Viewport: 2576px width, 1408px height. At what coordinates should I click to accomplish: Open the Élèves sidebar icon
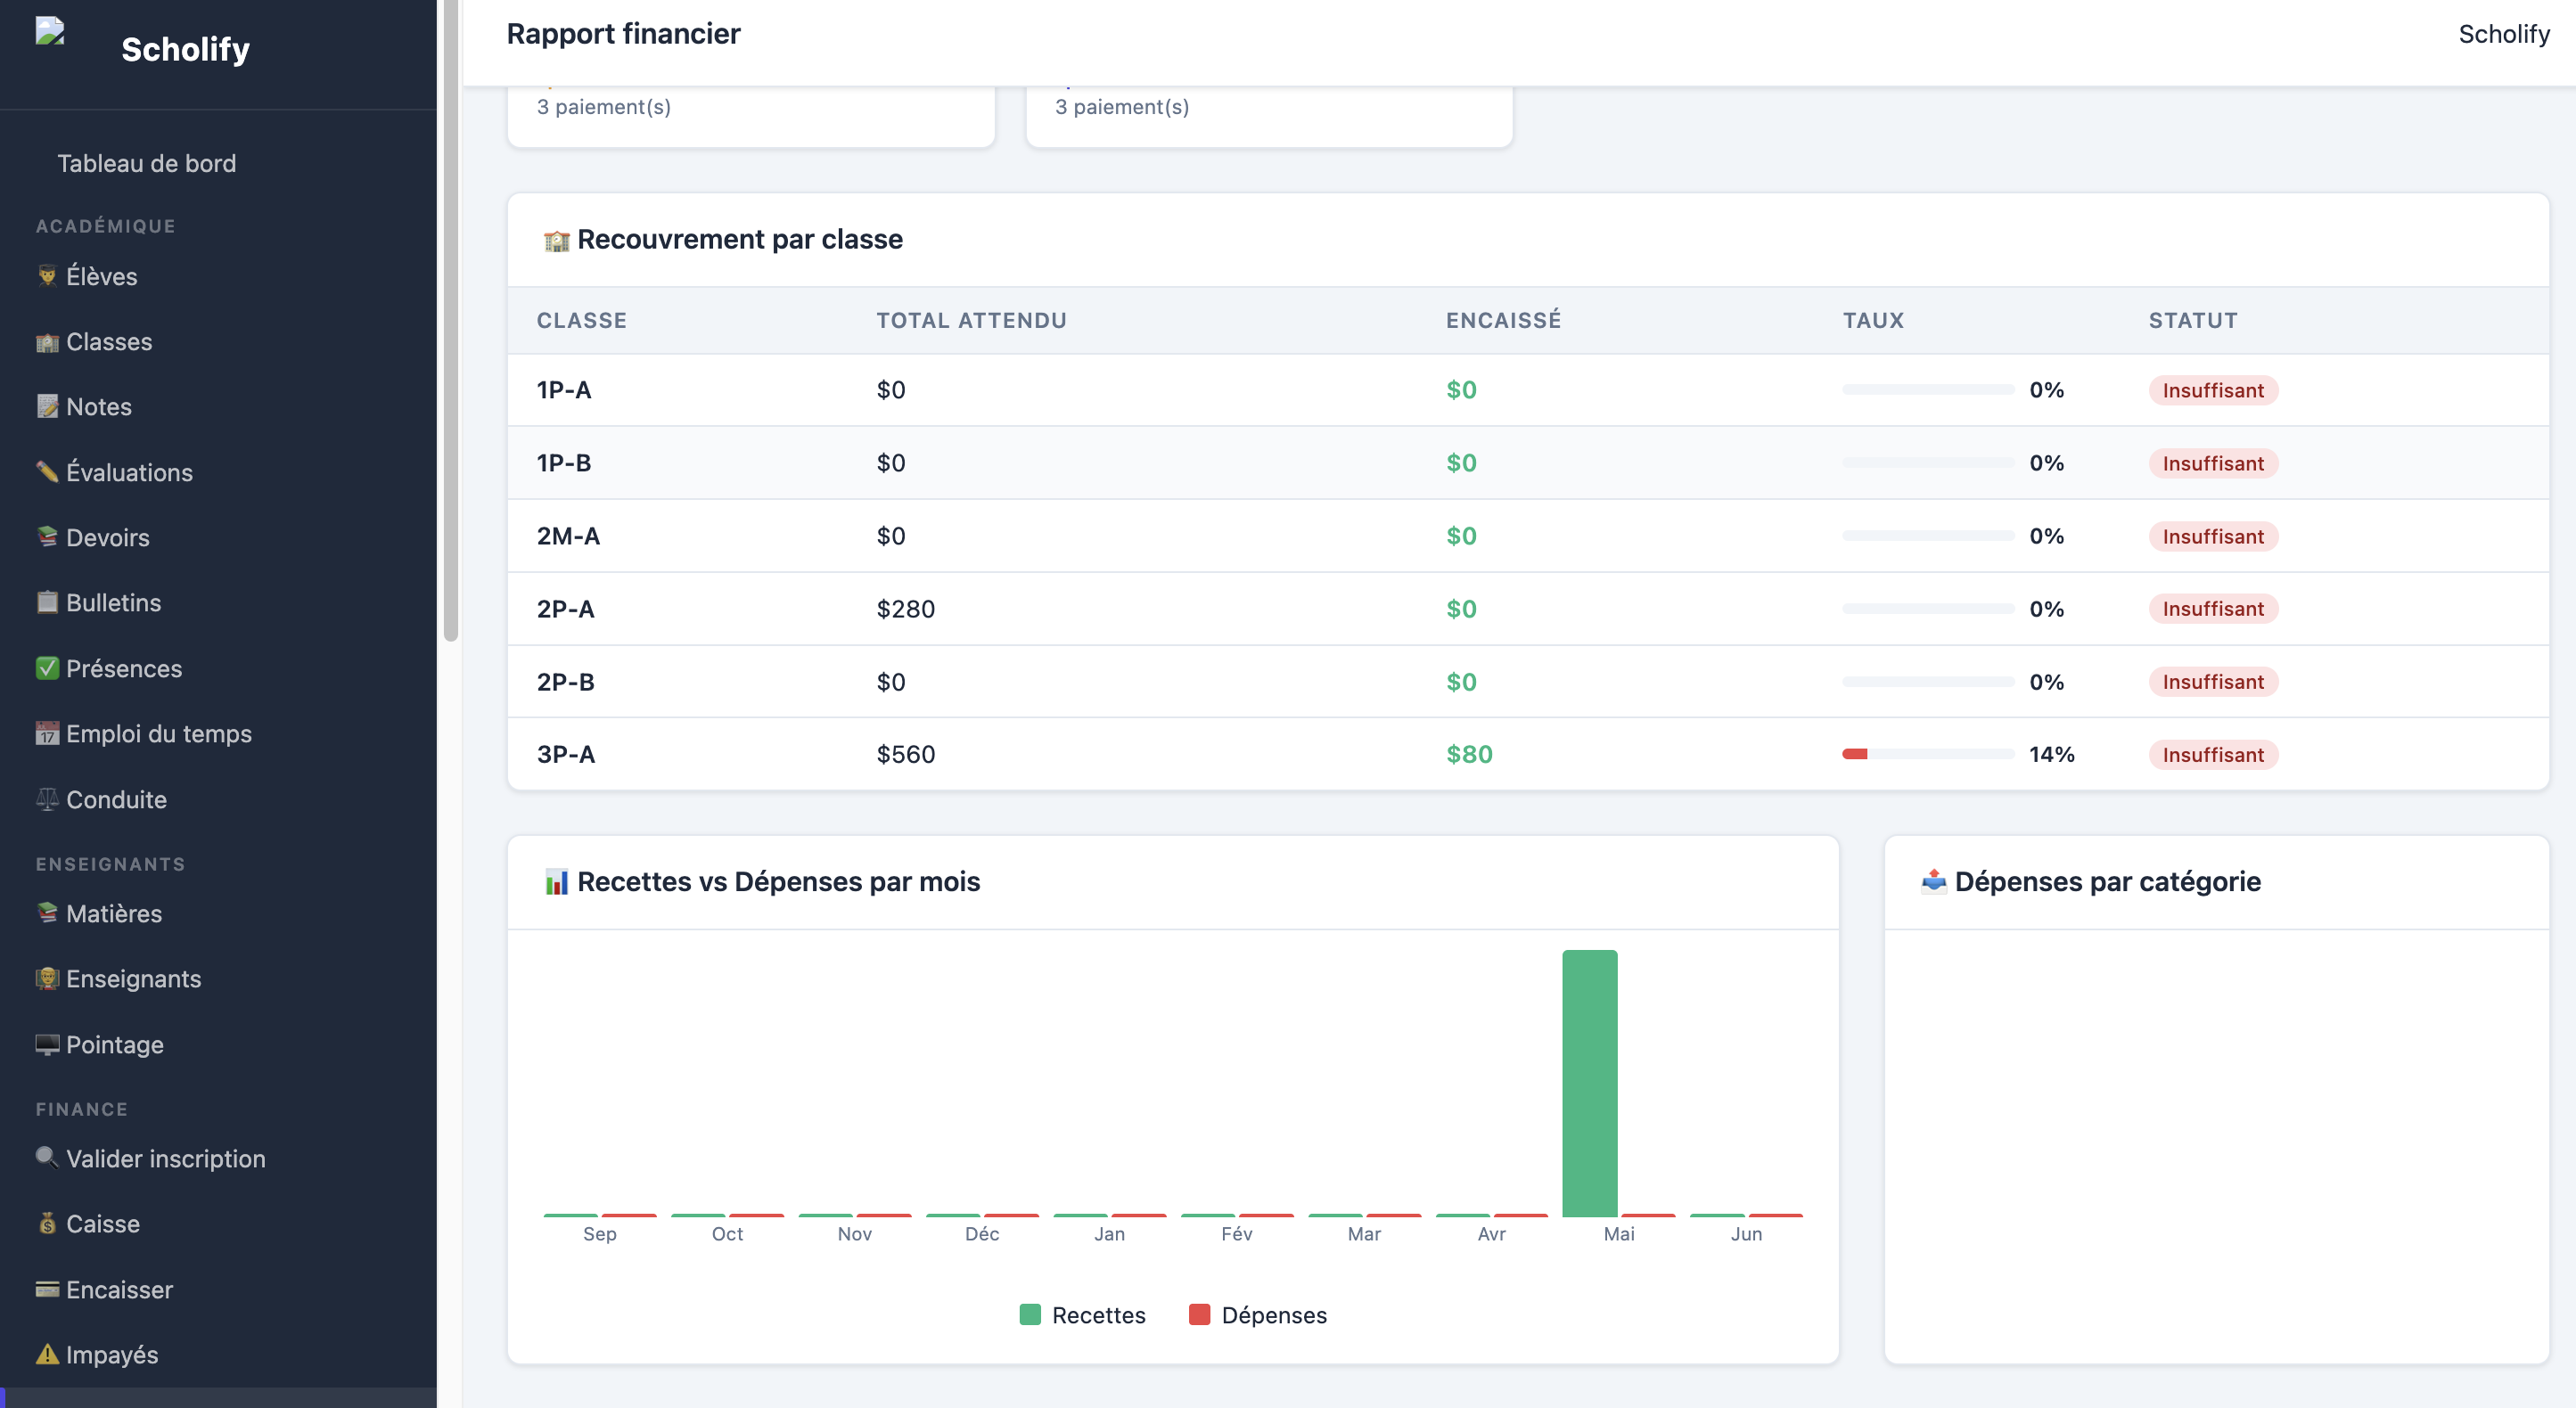tap(47, 276)
